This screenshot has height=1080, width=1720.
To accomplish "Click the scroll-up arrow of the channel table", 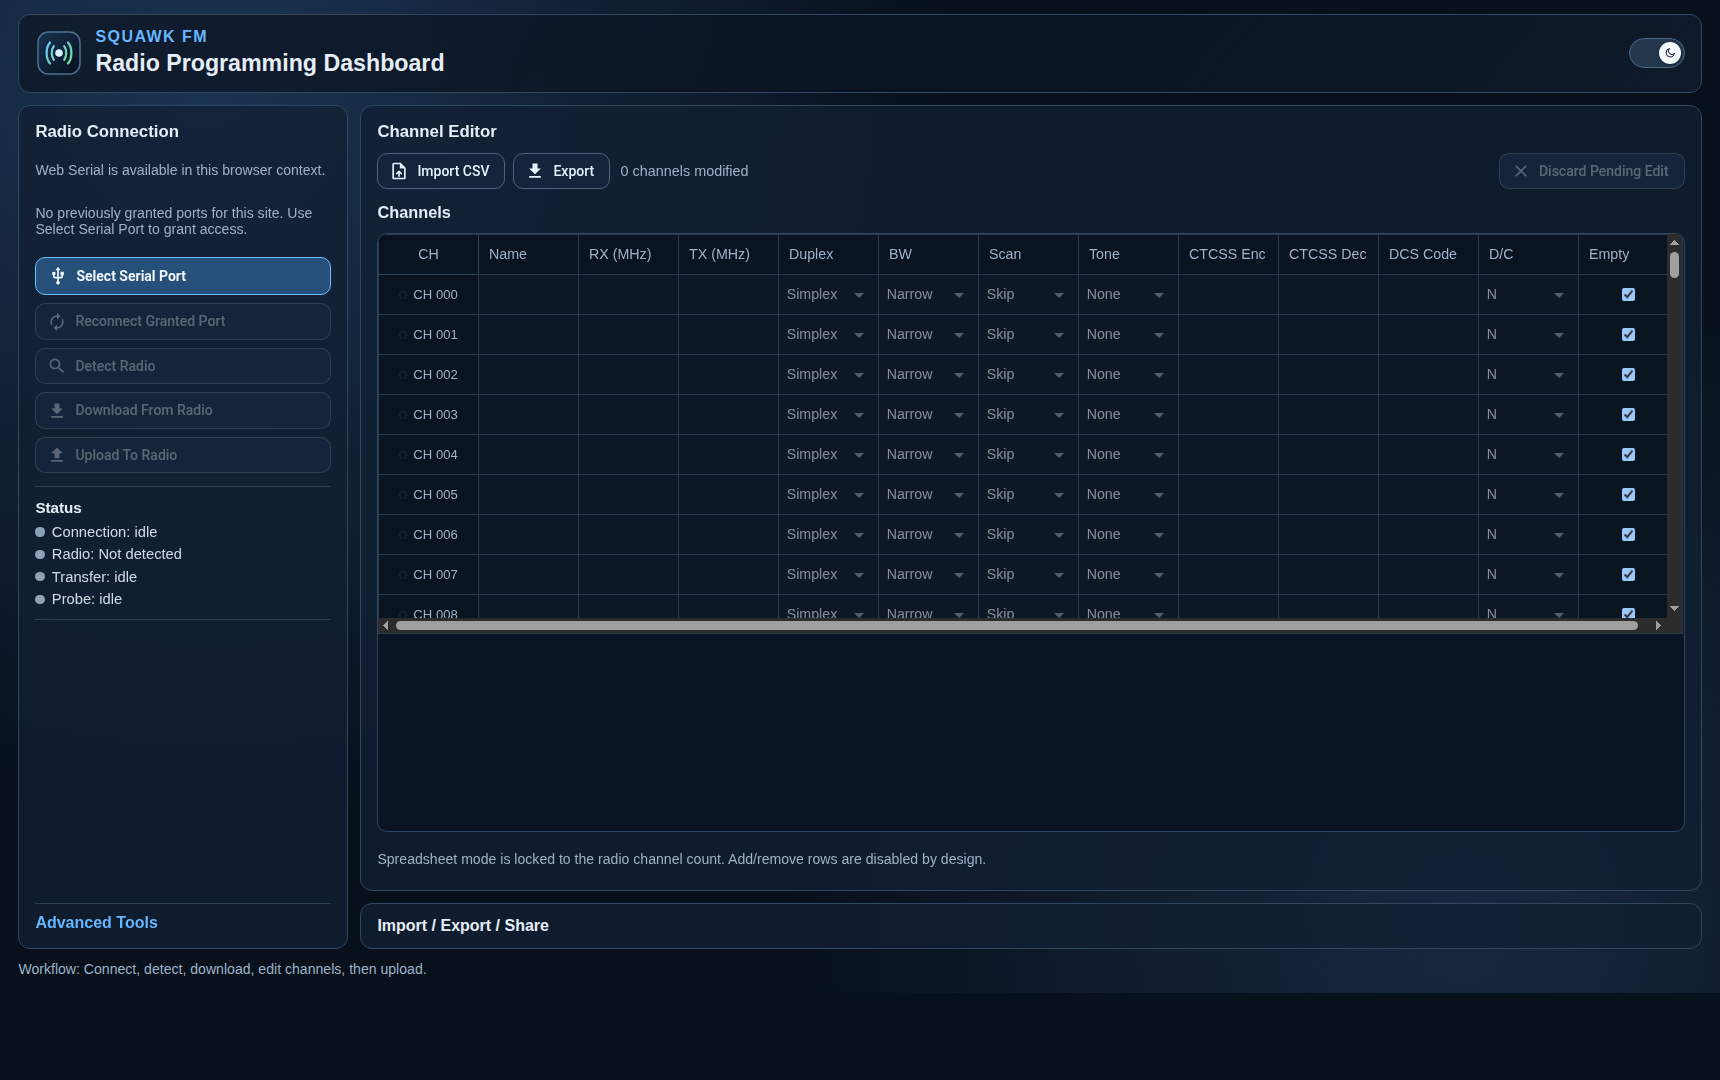I will pyautogui.click(x=1674, y=242).
